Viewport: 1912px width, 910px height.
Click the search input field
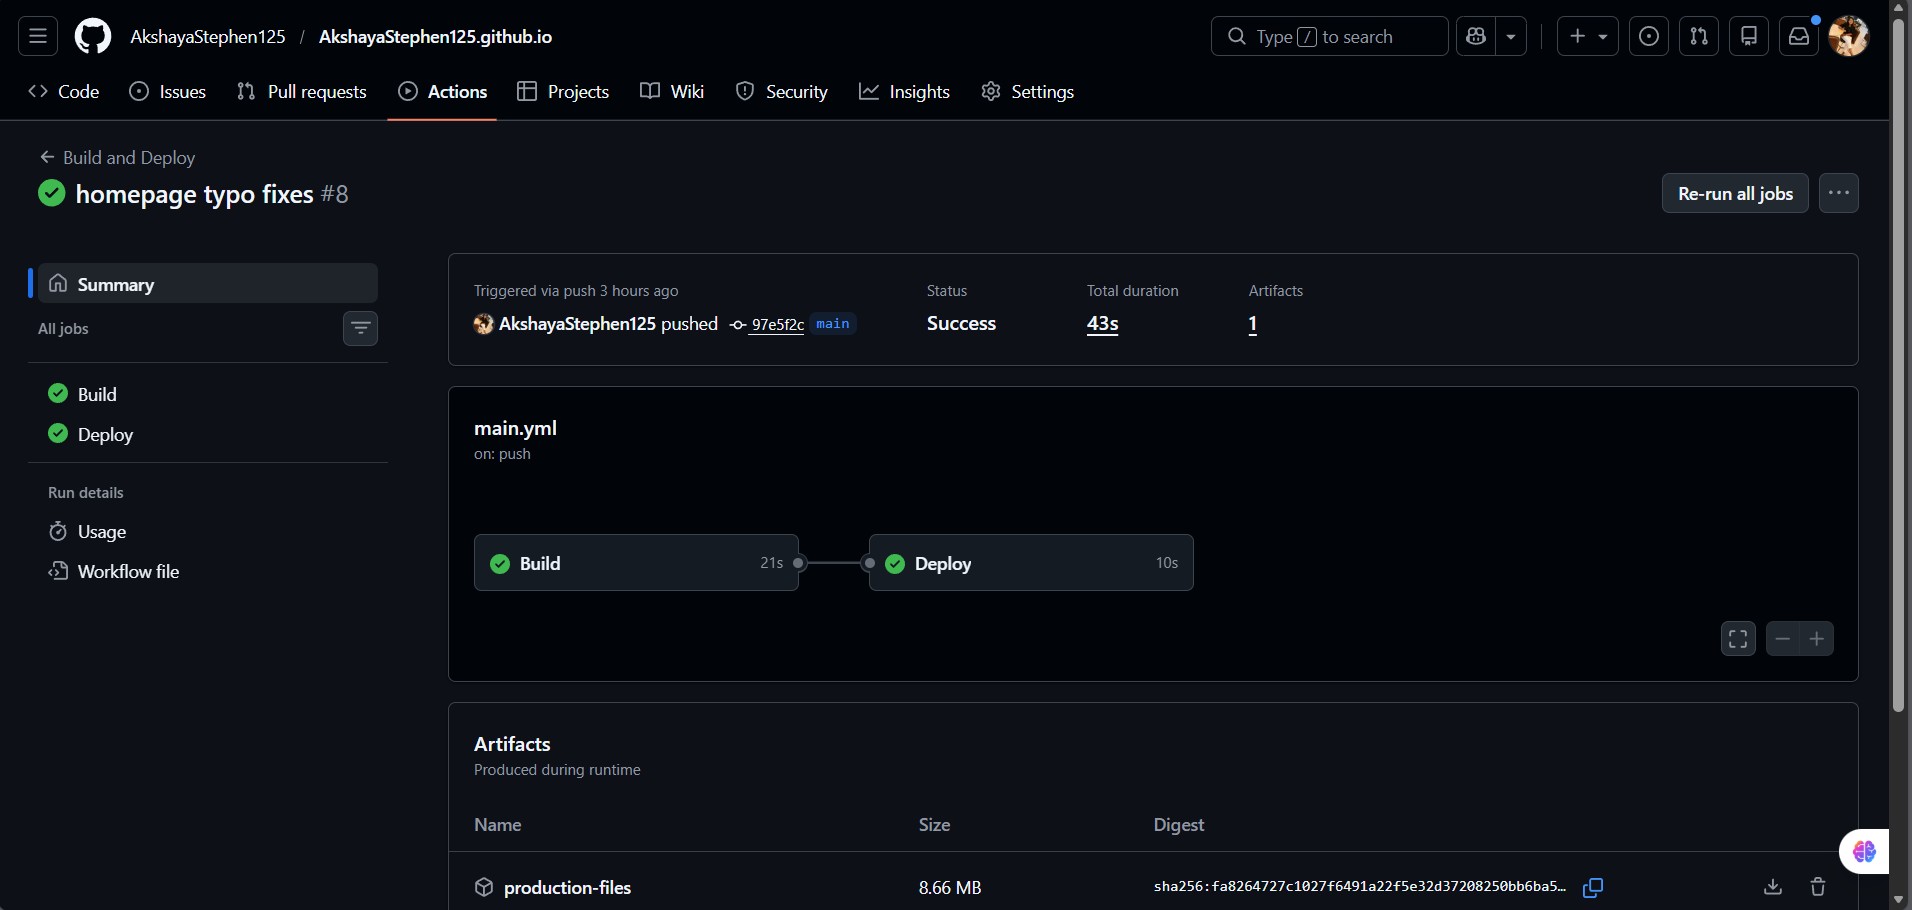point(1329,37)
